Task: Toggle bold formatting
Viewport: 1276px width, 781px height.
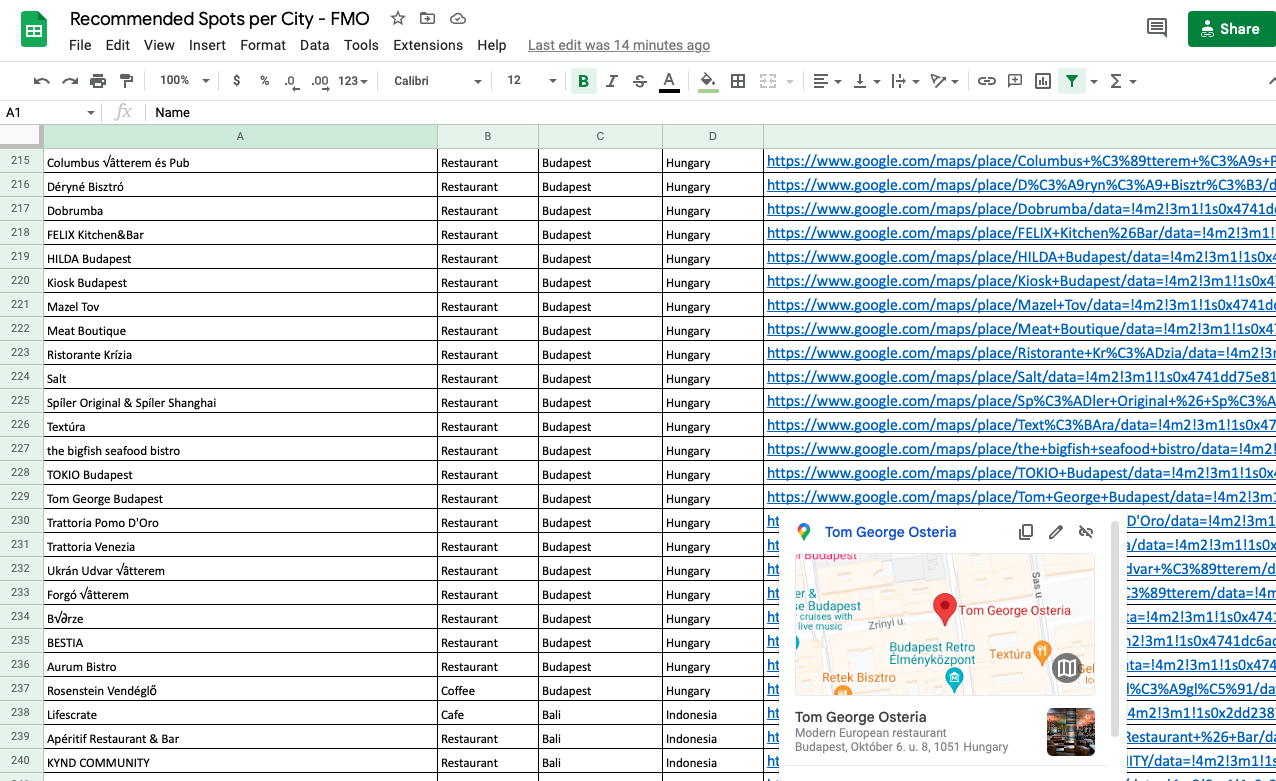Action: [583, 81]
